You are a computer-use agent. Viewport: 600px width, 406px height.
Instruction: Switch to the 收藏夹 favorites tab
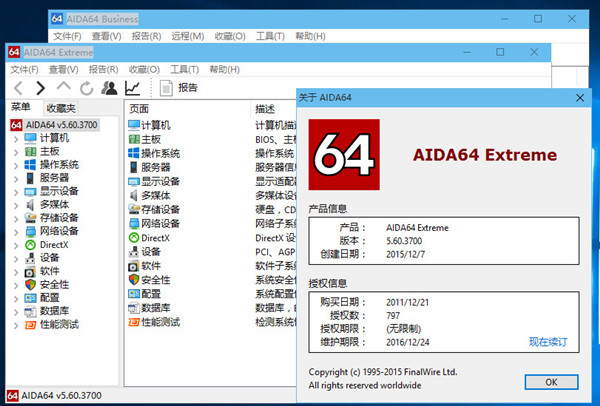tap(61, 108)
